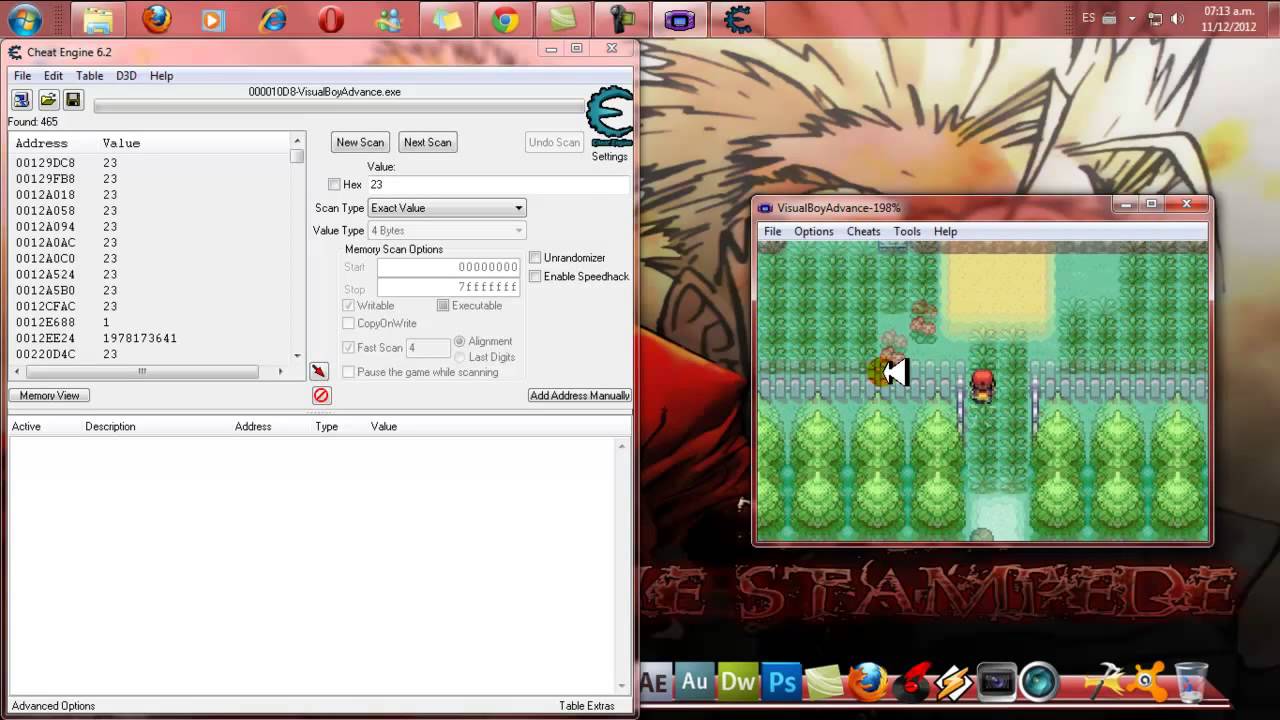Launch Google Chrome from the taskbar
This screenshot has height=720, width=1280.
click(x=505, y=19)
